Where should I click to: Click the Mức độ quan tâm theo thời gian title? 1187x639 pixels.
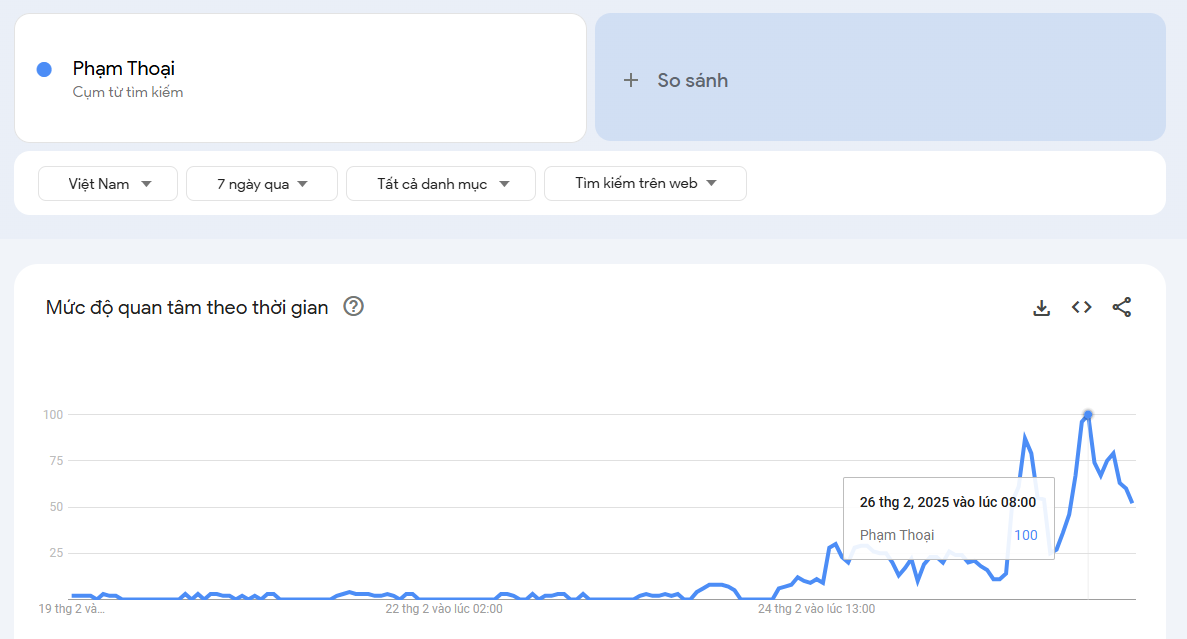coord(187,308)
